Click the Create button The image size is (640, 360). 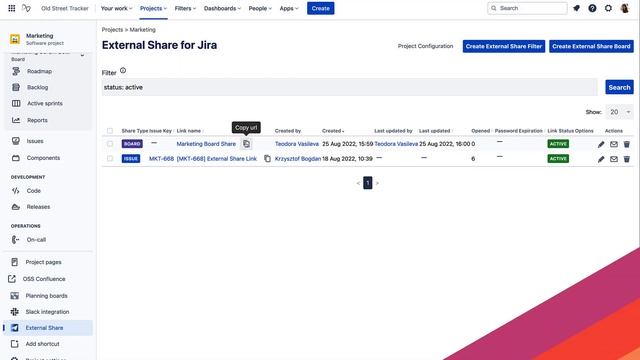[x=320, y=8]
